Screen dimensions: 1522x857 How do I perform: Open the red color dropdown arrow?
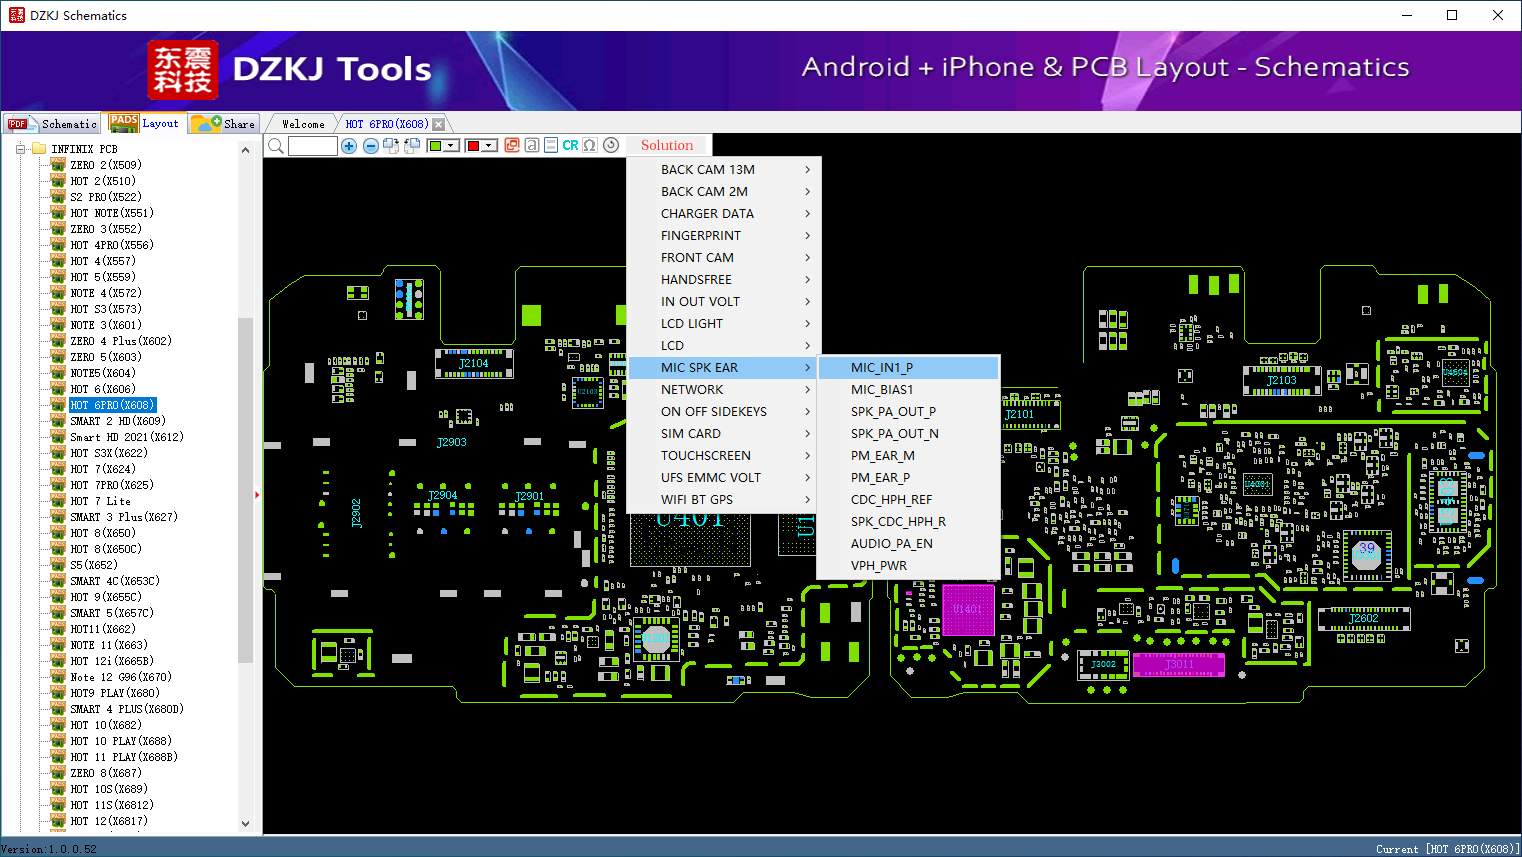pos(489,146)
